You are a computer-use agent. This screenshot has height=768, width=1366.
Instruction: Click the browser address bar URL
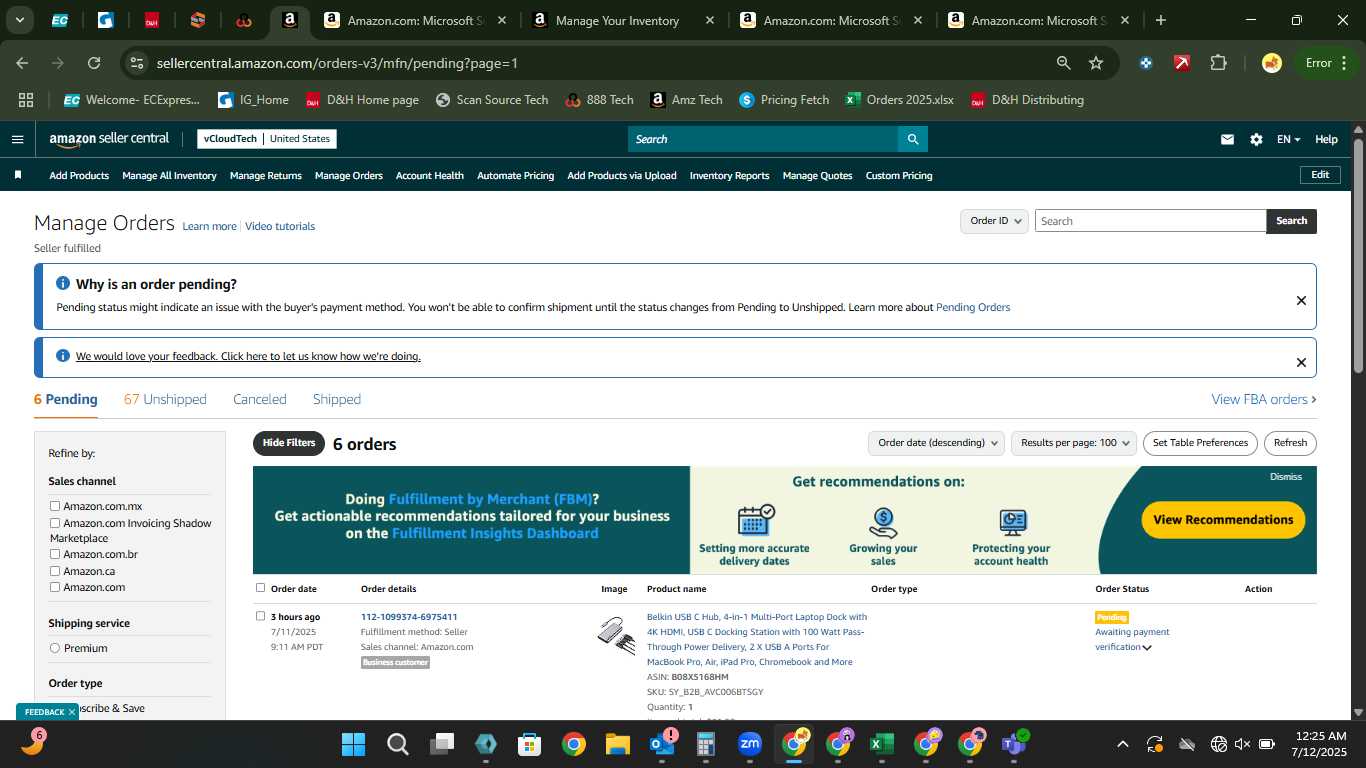click(337, 63)
